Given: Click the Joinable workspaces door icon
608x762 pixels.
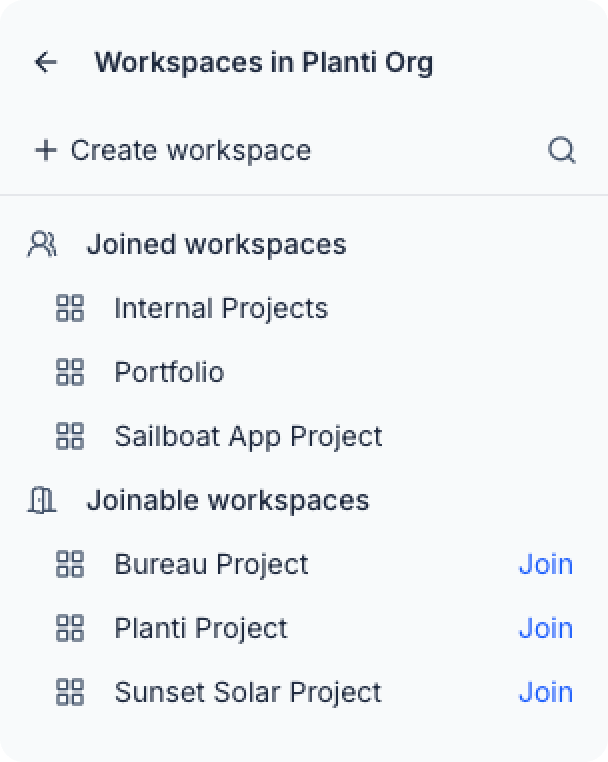Looking at the screenshot, I should pos(42,501).
